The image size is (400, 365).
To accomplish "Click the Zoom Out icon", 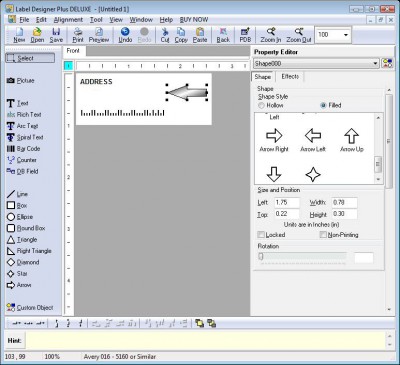I will pyautogui.click(x=299, y=35).
